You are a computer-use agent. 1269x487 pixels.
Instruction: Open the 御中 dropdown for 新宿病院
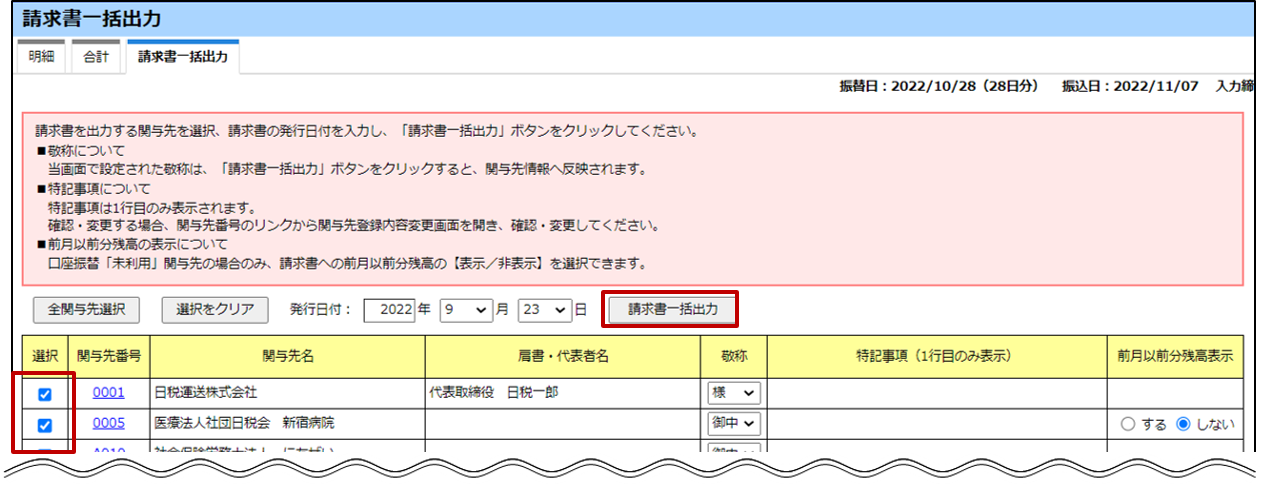(733, 424)
